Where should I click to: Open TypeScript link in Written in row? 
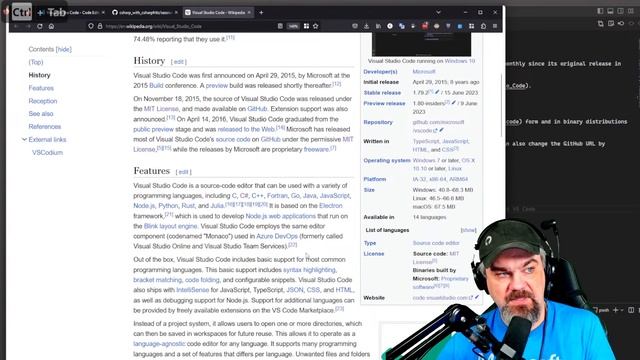[426, 141]
